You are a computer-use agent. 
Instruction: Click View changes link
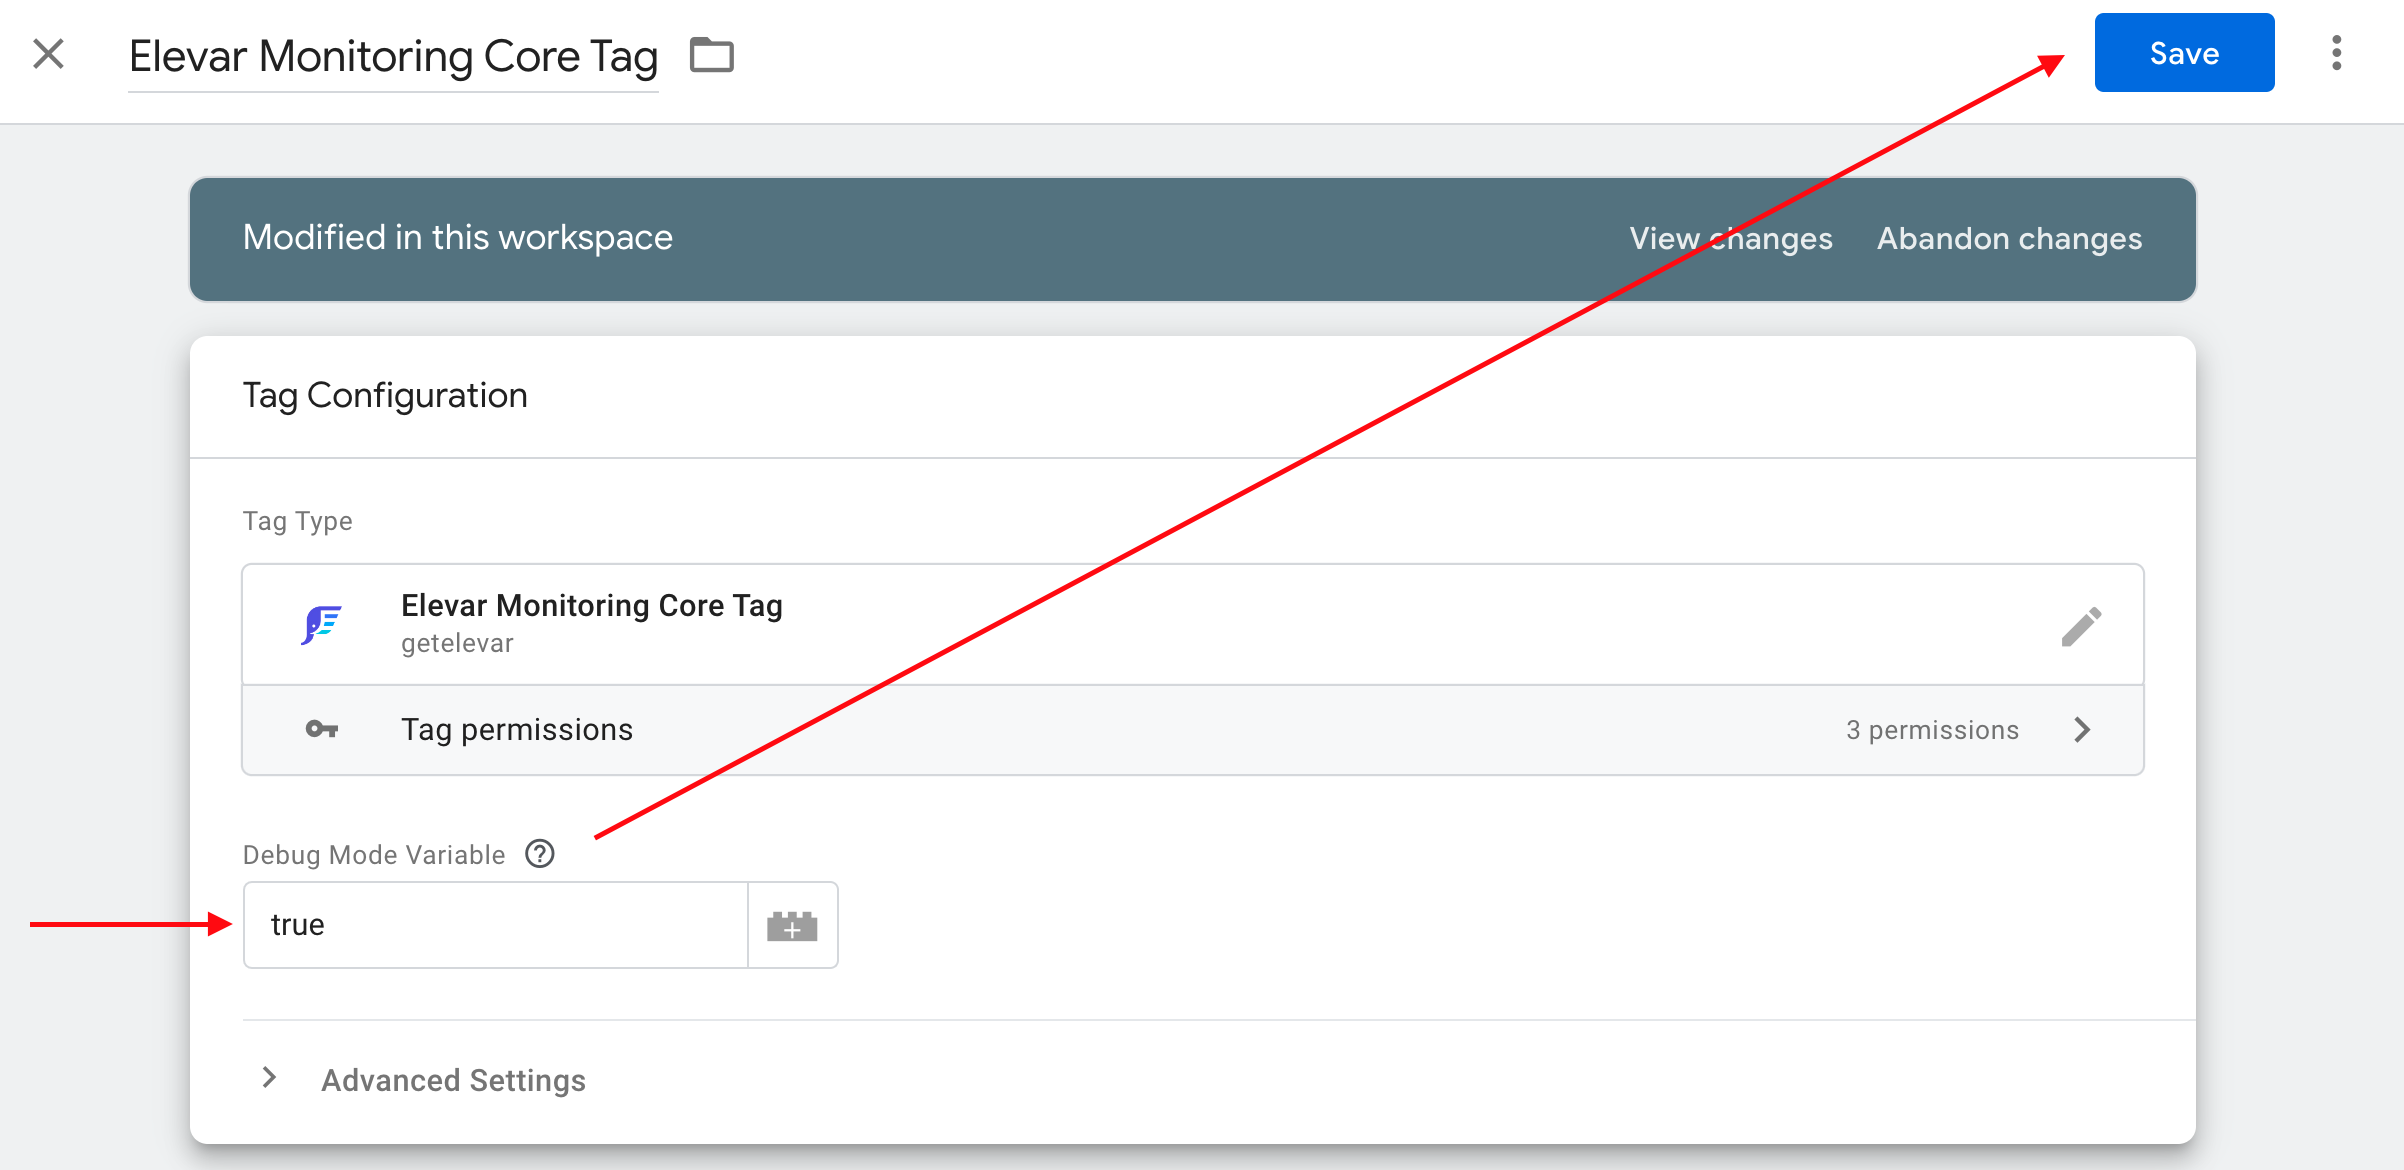click(1730, 239)
